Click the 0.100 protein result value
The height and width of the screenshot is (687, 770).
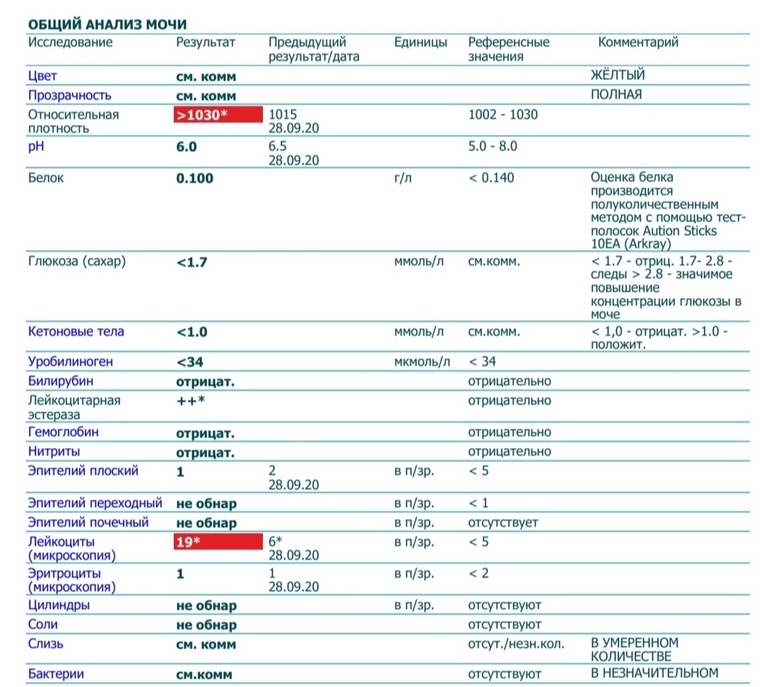click(194, 179)
